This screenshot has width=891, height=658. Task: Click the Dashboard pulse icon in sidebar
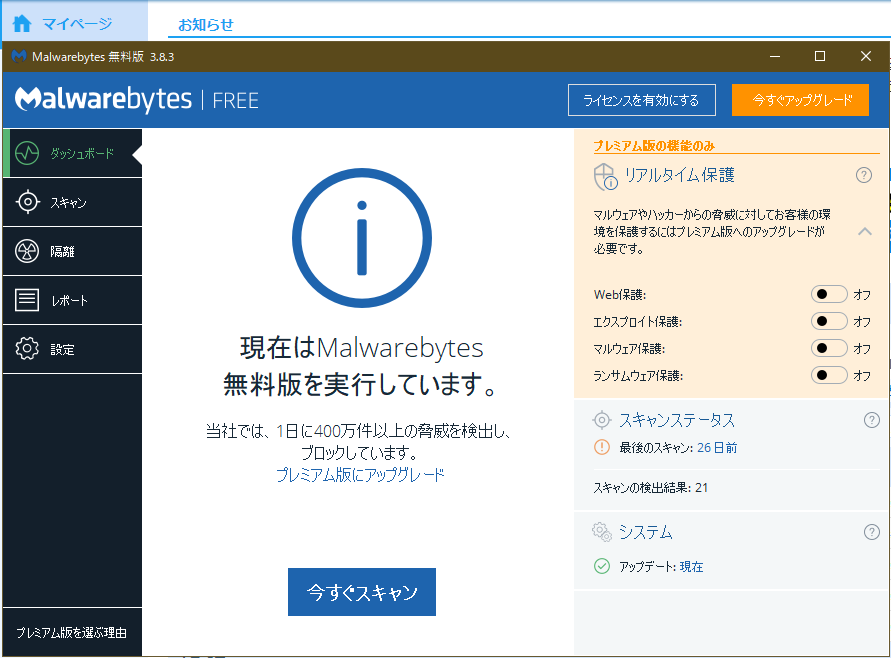pyautogui.click(x=27, y=153)
